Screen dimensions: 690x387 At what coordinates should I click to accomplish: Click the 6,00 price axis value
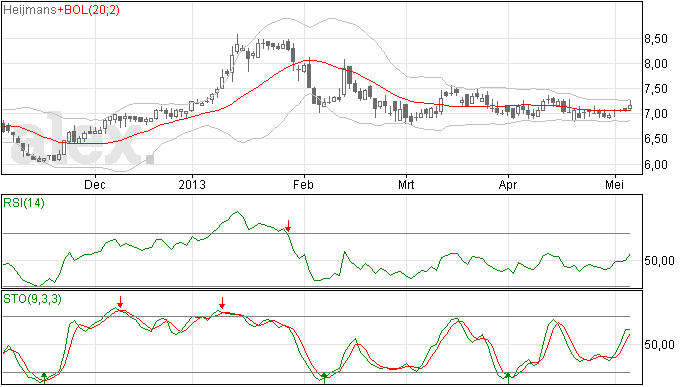click(x=656, y=165)
